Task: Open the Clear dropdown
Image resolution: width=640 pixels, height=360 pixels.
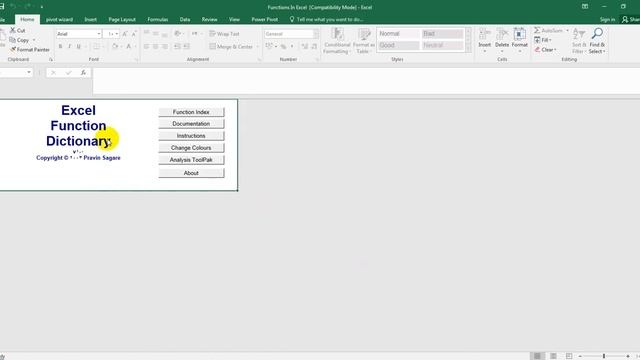Action: (545, 50)
